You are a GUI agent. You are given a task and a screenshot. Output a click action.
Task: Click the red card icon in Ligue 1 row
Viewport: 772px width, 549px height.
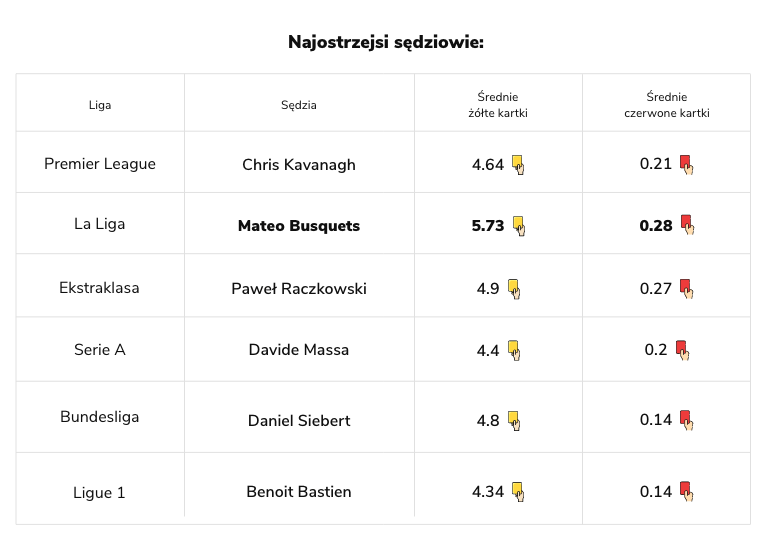pos(686,491)
